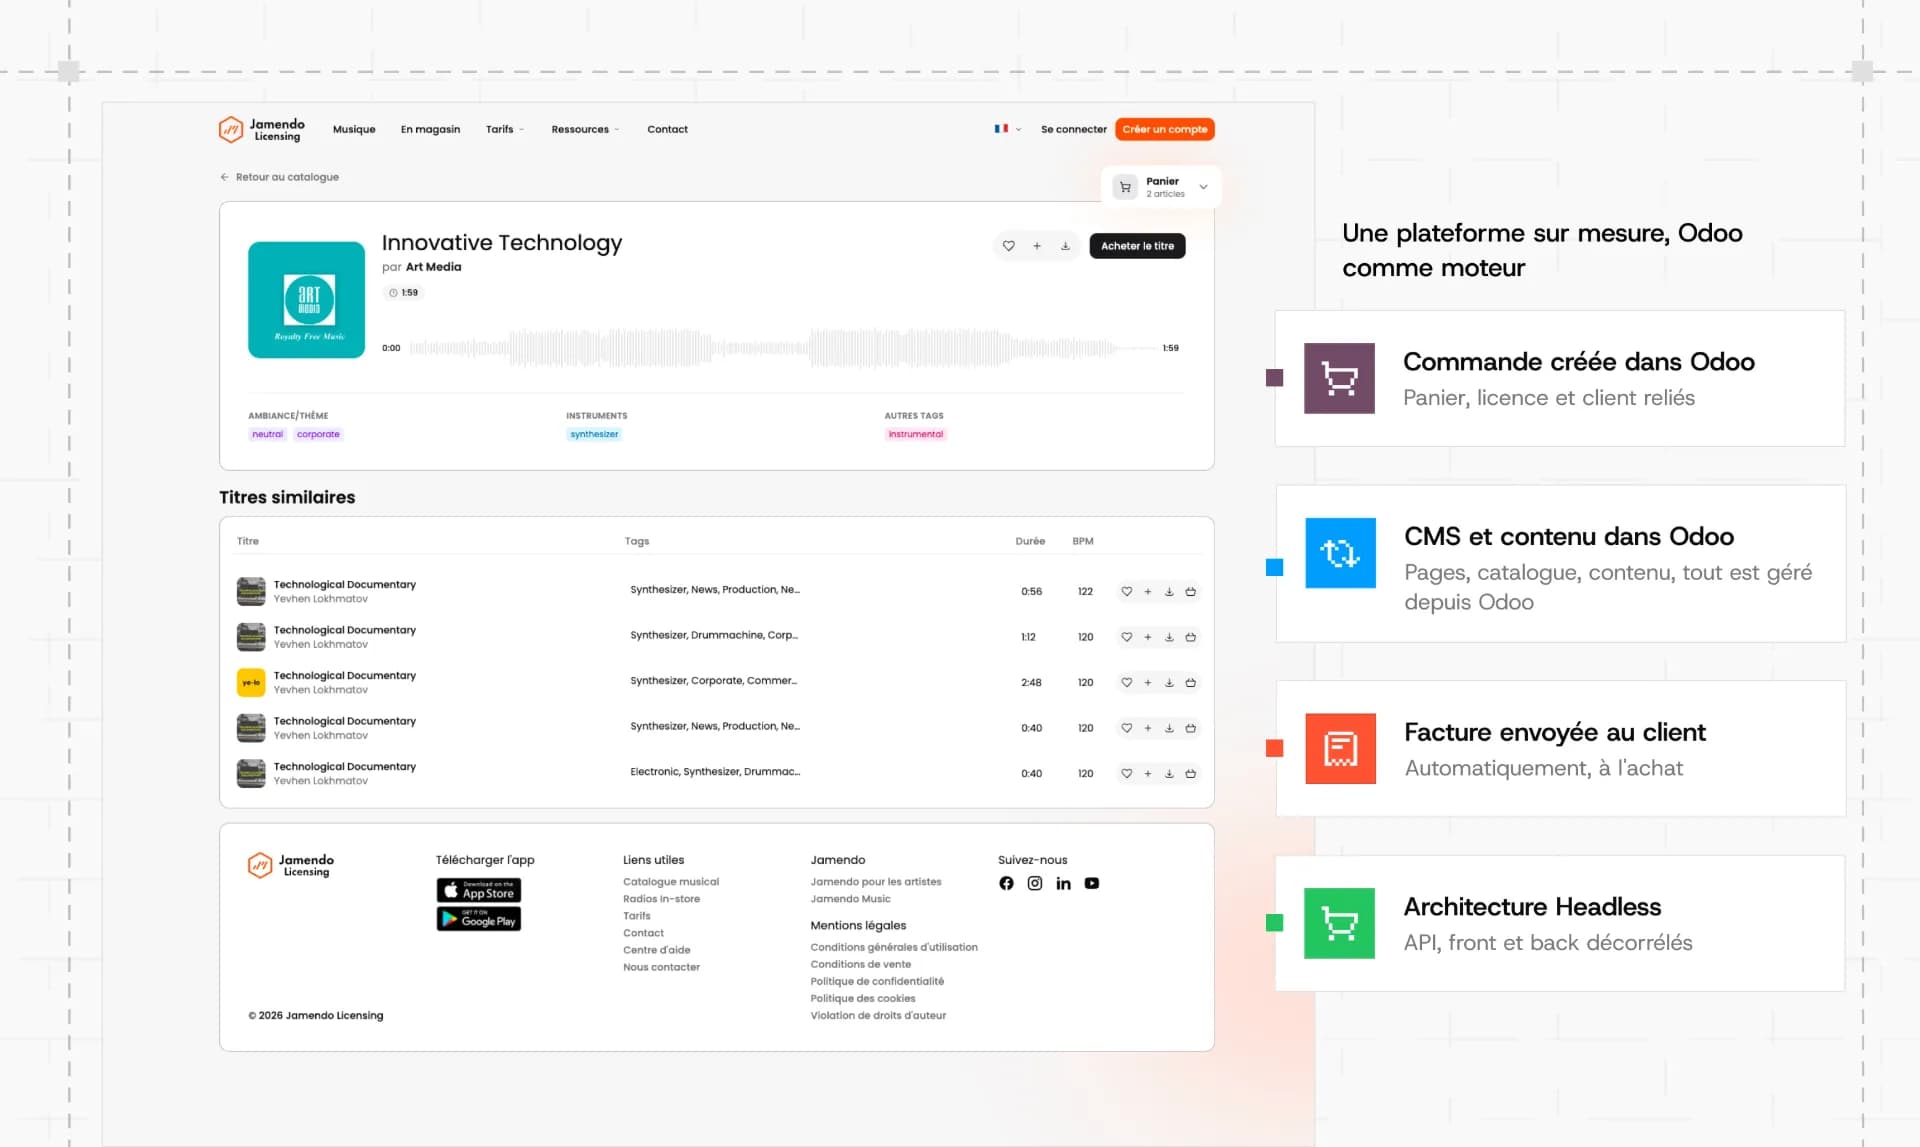Click the purple cart icon for Commande créée
Screen dimensions: 1920x1147
(x=1339, y=379)
